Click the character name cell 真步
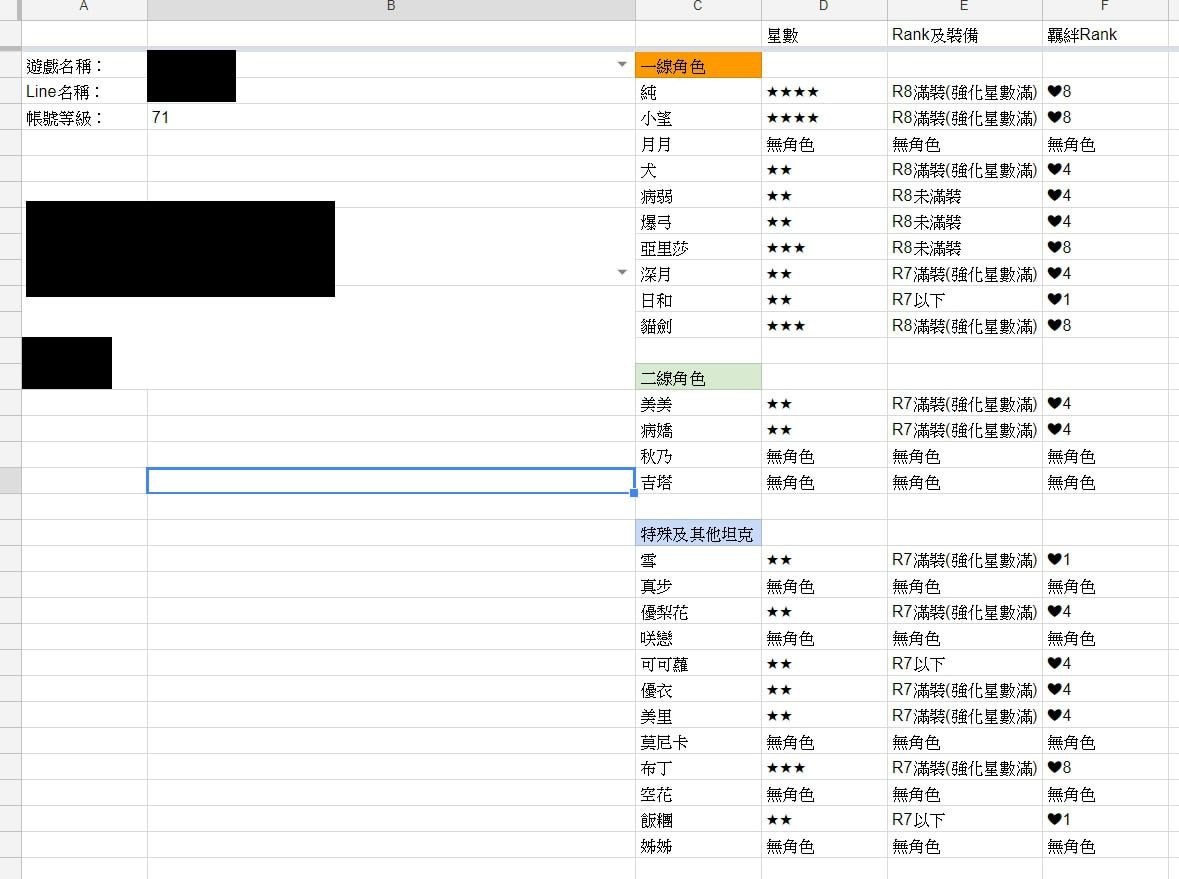Screen dimensions: 1179x879 click(x=699, y=586)
